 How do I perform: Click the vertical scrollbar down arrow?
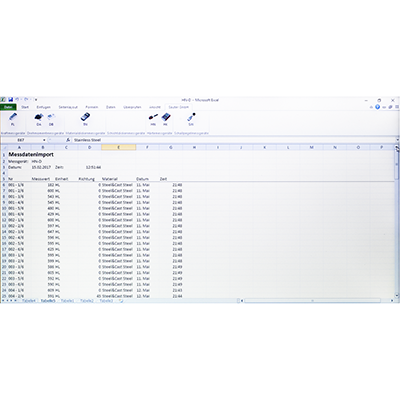397,295
